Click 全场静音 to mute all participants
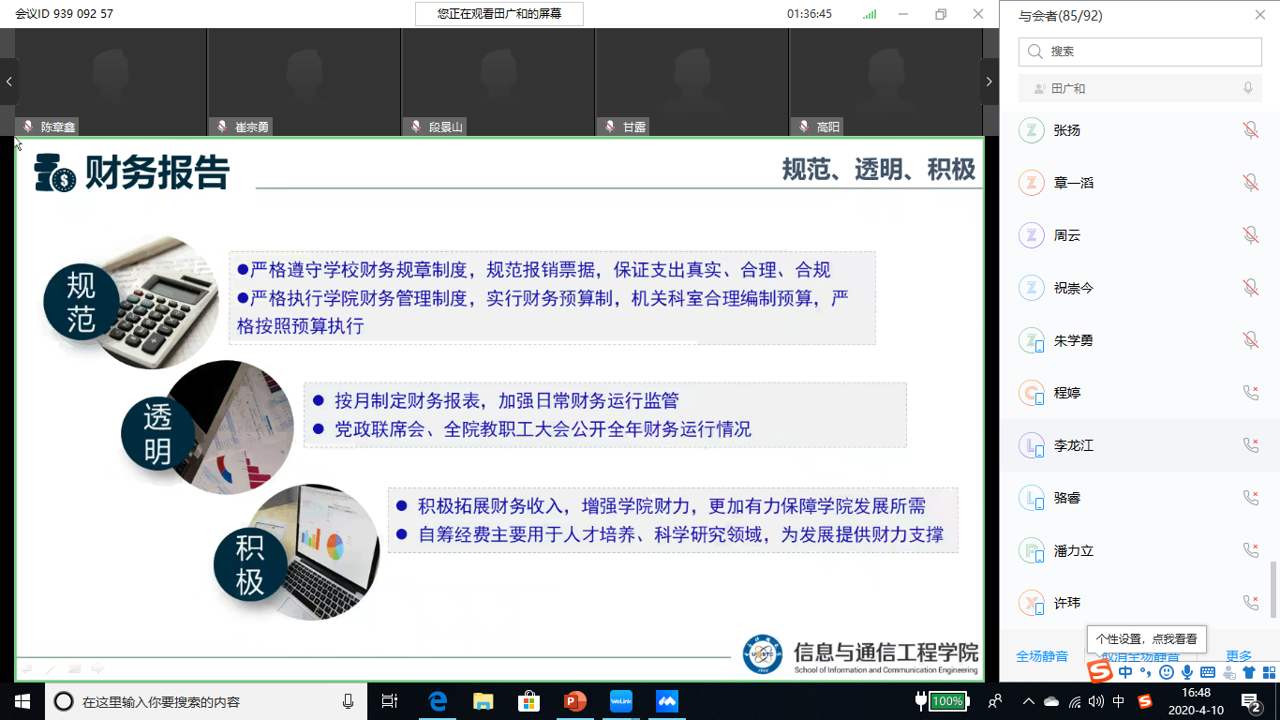The image size is (1280, 720). click(1042, 657)
